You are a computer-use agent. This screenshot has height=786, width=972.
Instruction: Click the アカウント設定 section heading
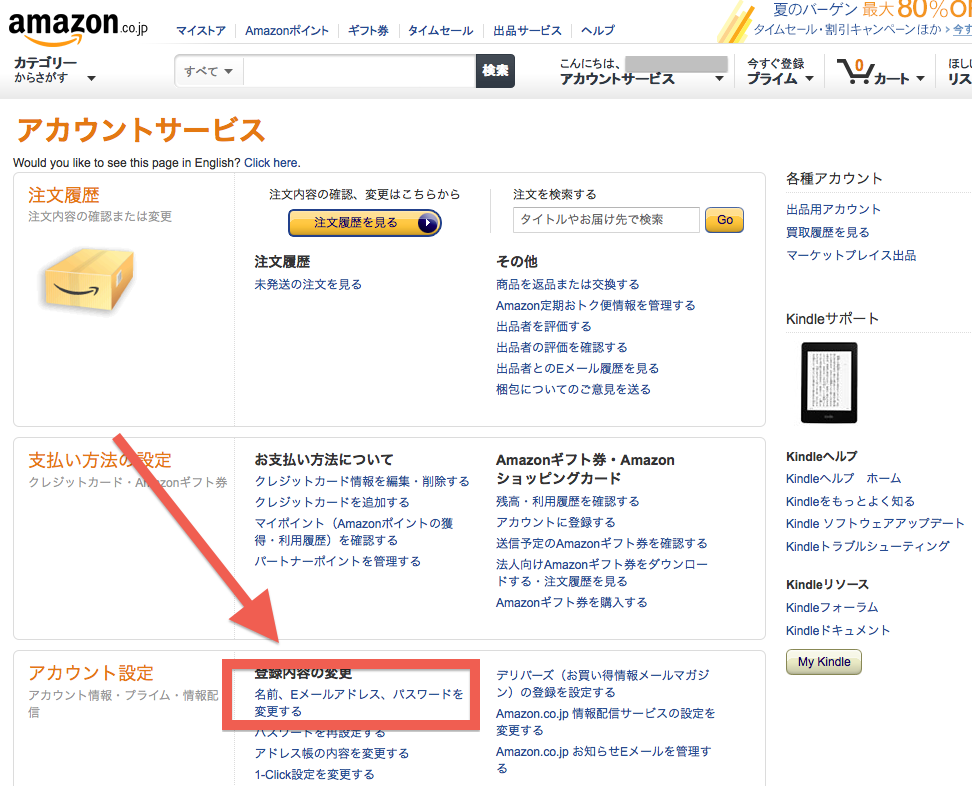coord(91,673)
